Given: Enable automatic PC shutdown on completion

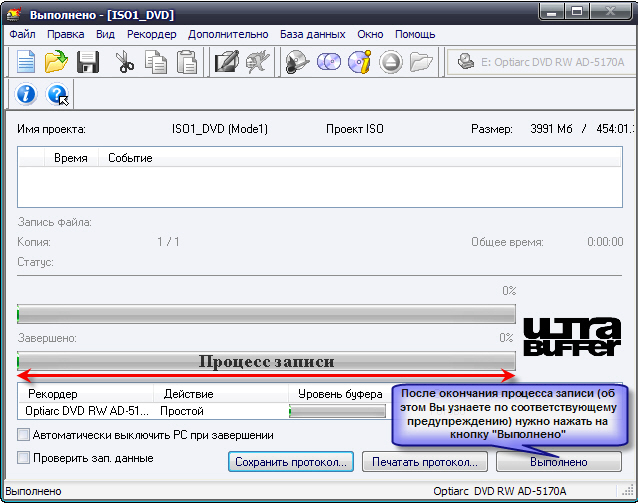Looking at the screenshot, I should click(23, 436).
